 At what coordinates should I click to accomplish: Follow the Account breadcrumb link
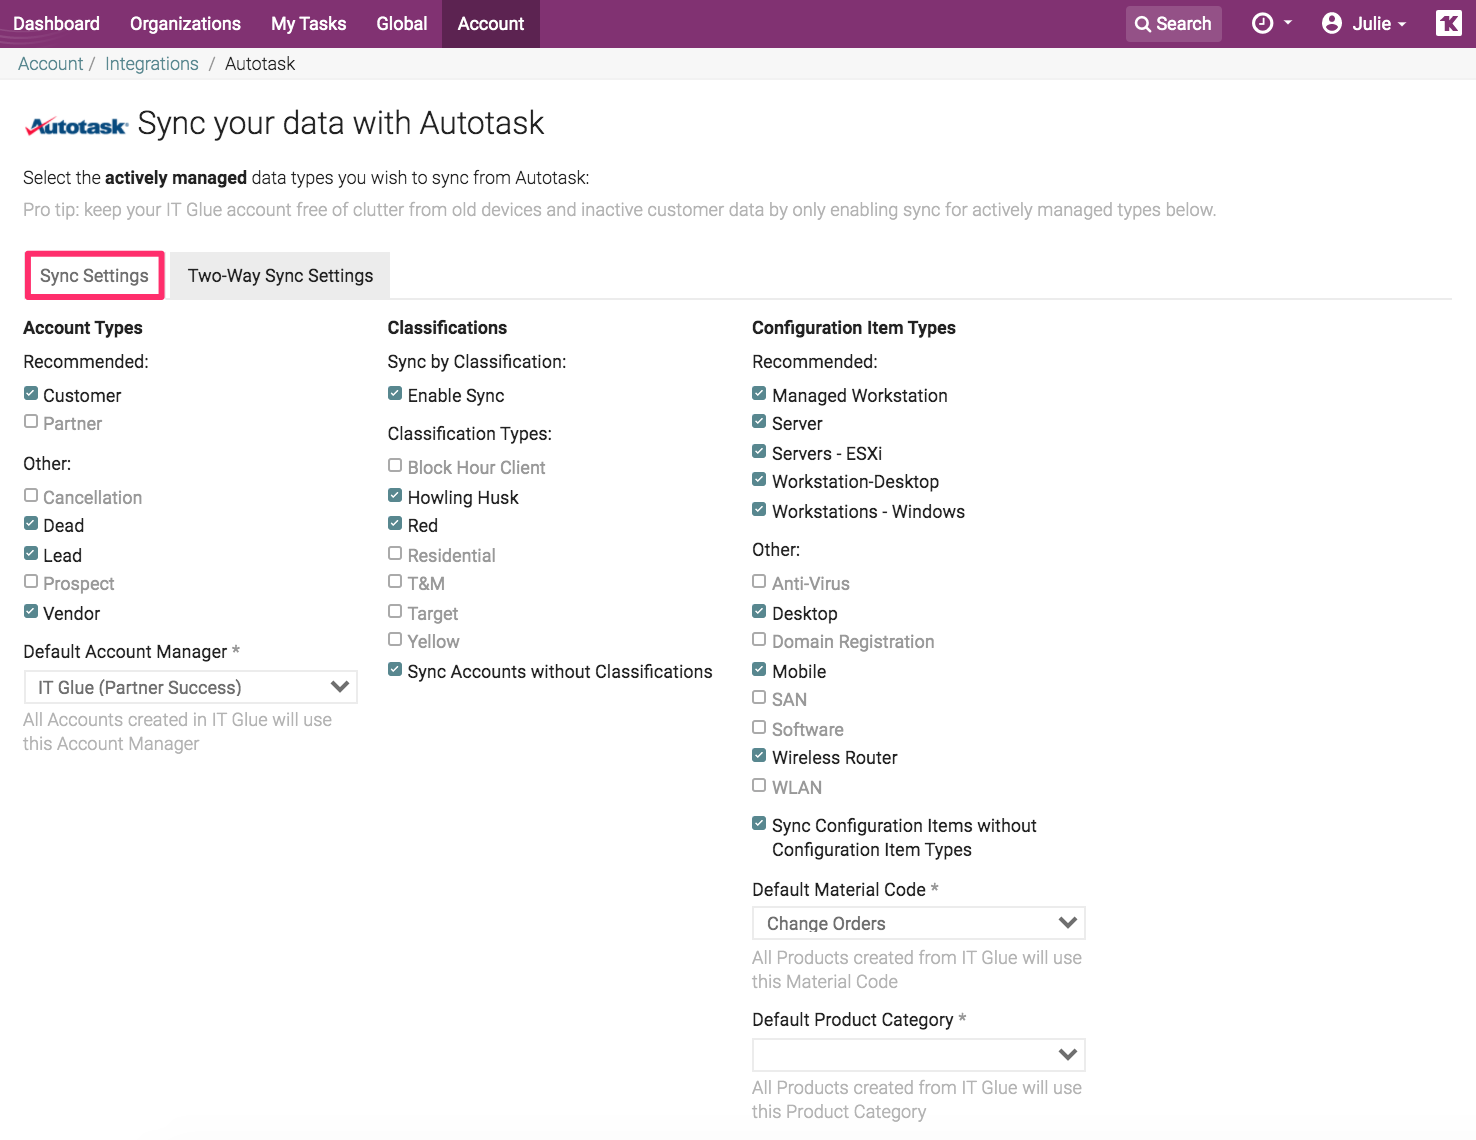[50, 64]
